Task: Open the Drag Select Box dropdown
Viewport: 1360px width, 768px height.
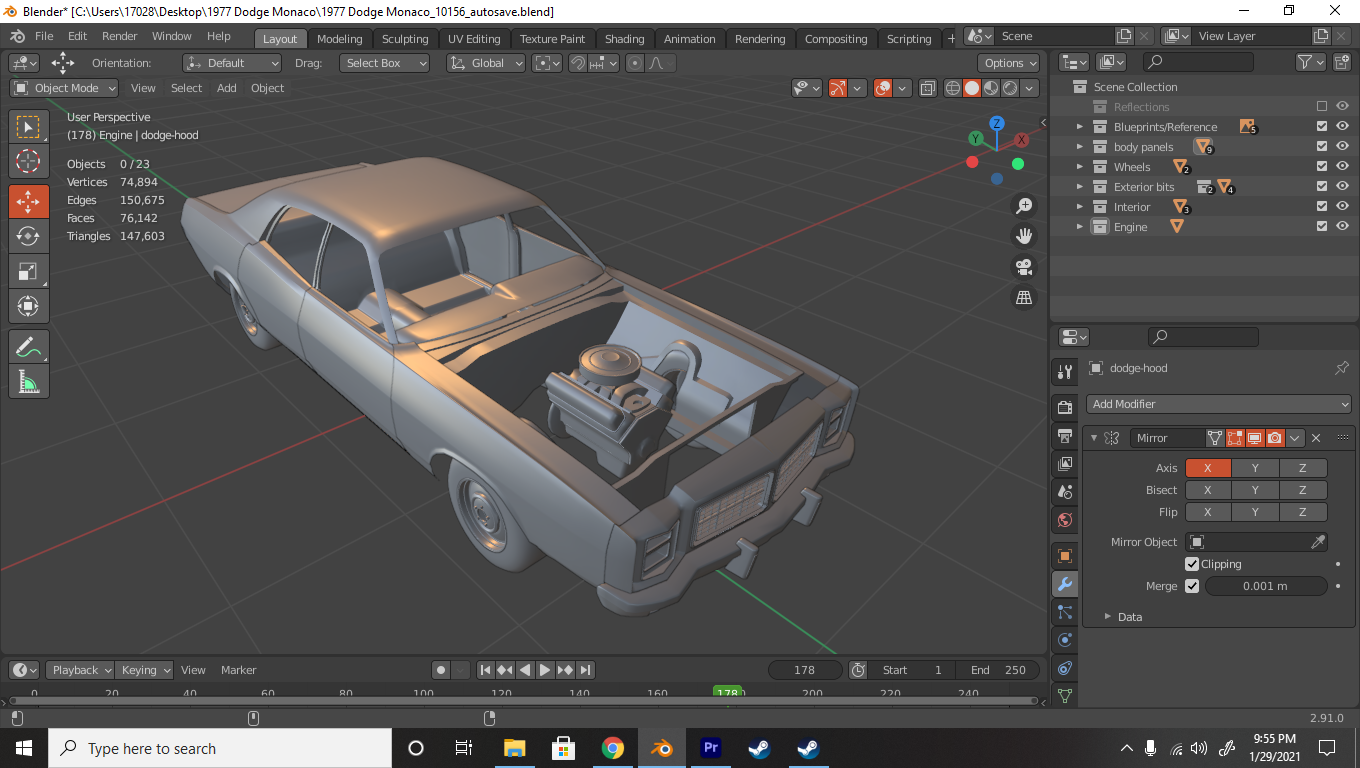Action: 384,63
